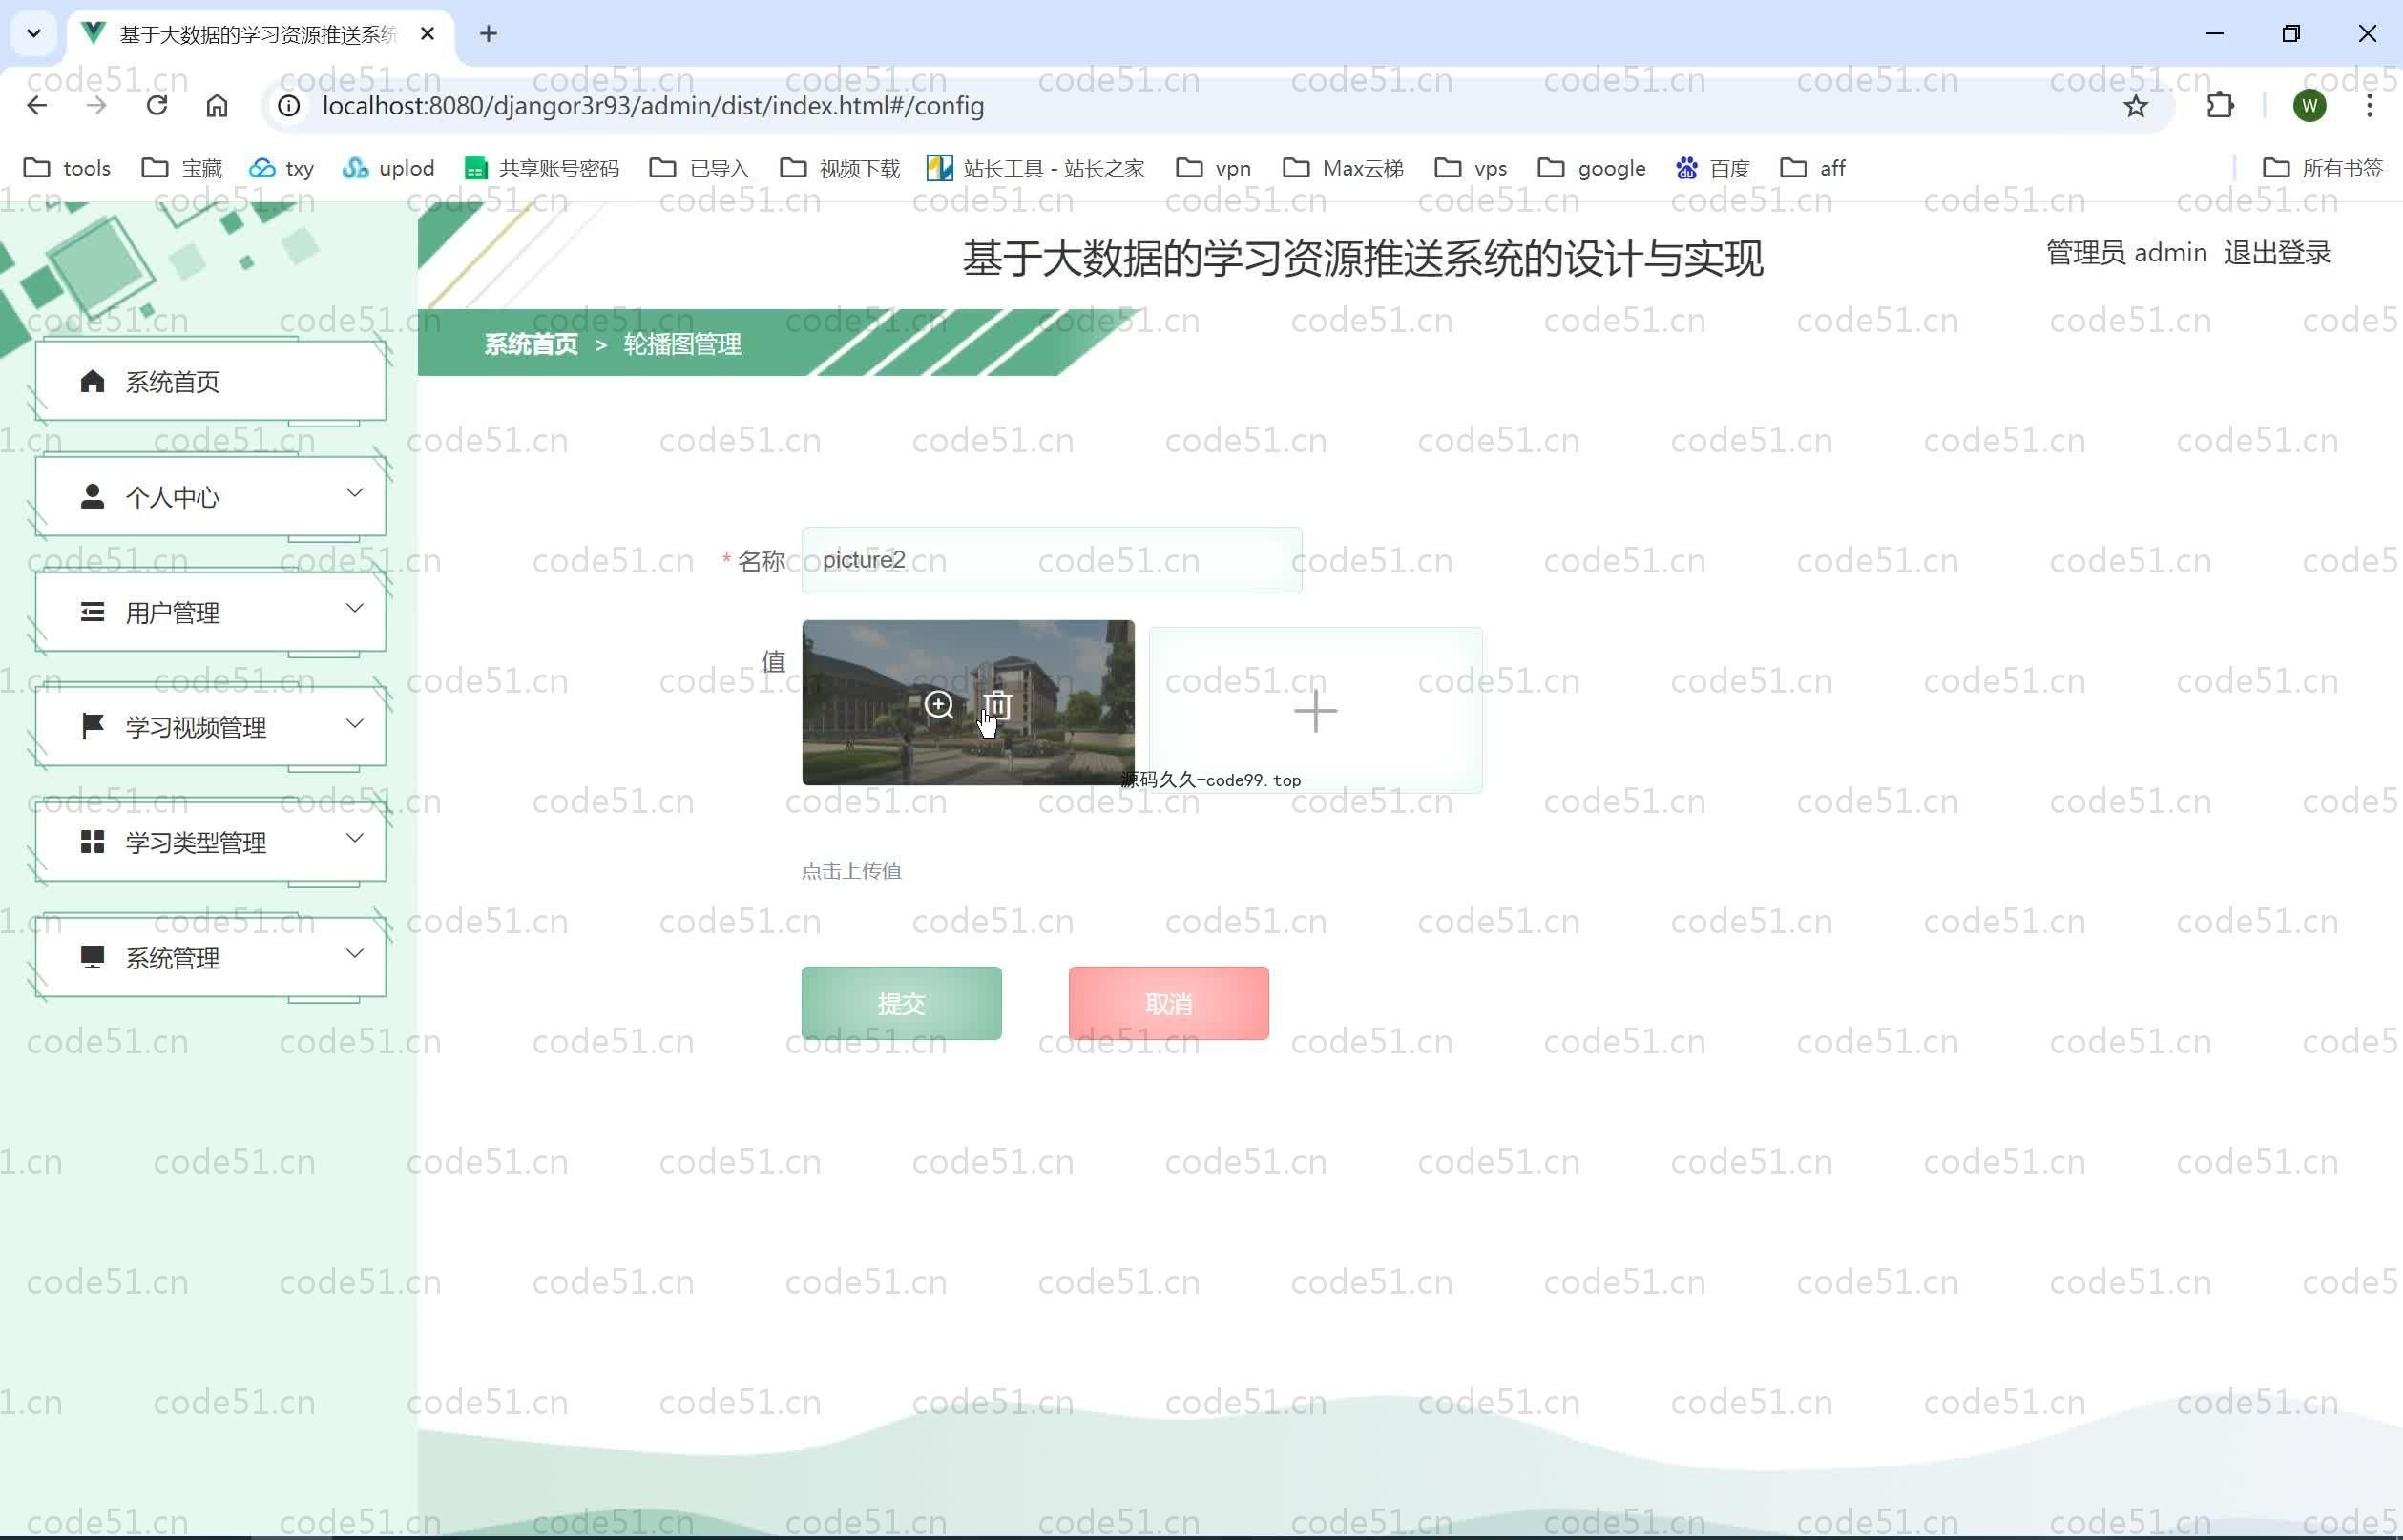Expand the 学习类型管理 menu chevron
Screen dimensions: 2403x1540
[x=354, y=838]
